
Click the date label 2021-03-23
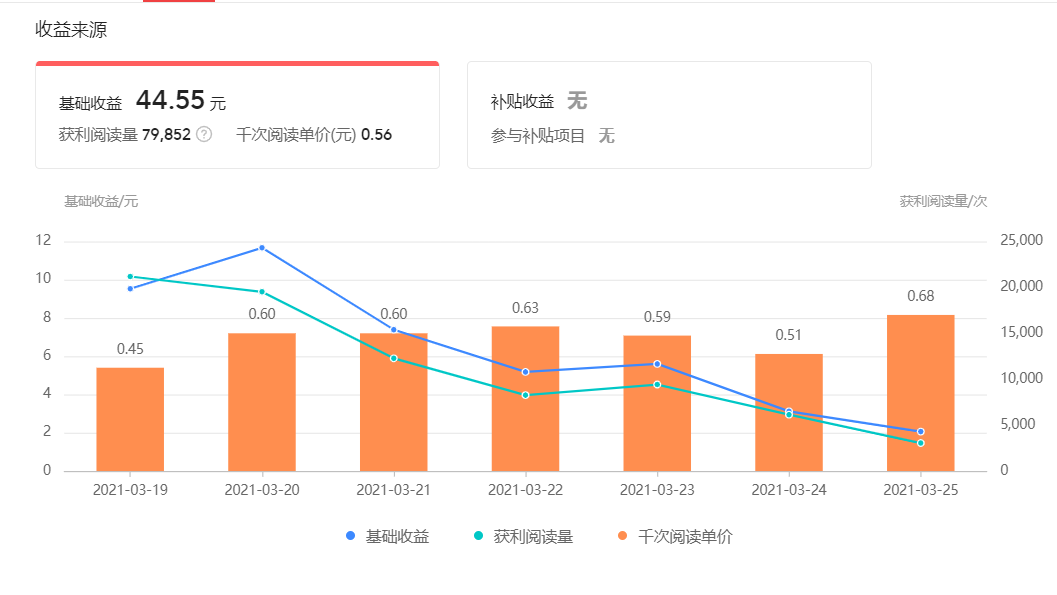click(x=656, y=490)
